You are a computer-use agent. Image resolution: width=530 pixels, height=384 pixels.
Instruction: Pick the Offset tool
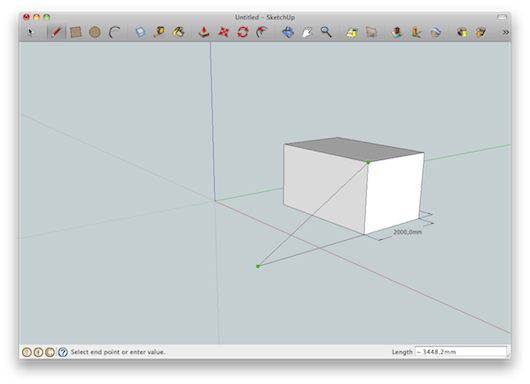tap(262, 32)
